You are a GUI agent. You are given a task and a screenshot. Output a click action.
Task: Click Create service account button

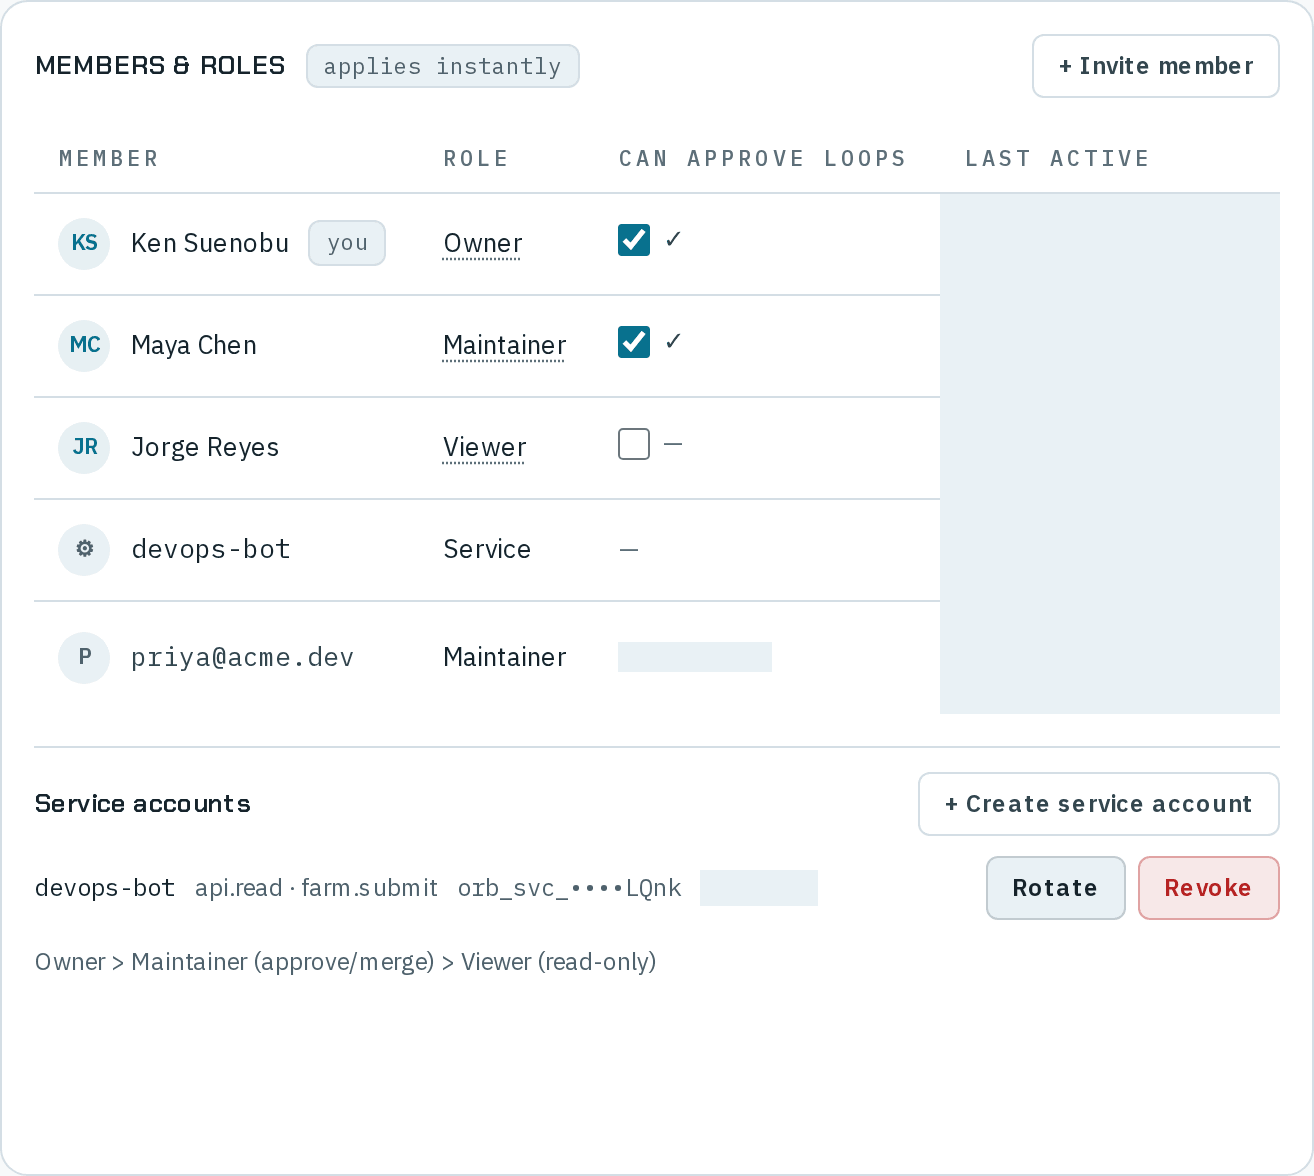pyautogui.click(x=1099, y=804)
